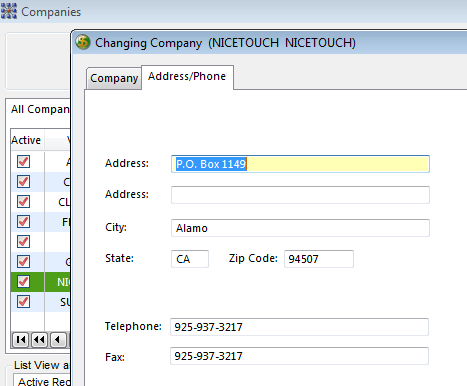Click the State field with CA

pyautogui.click(x=190, y=259)
